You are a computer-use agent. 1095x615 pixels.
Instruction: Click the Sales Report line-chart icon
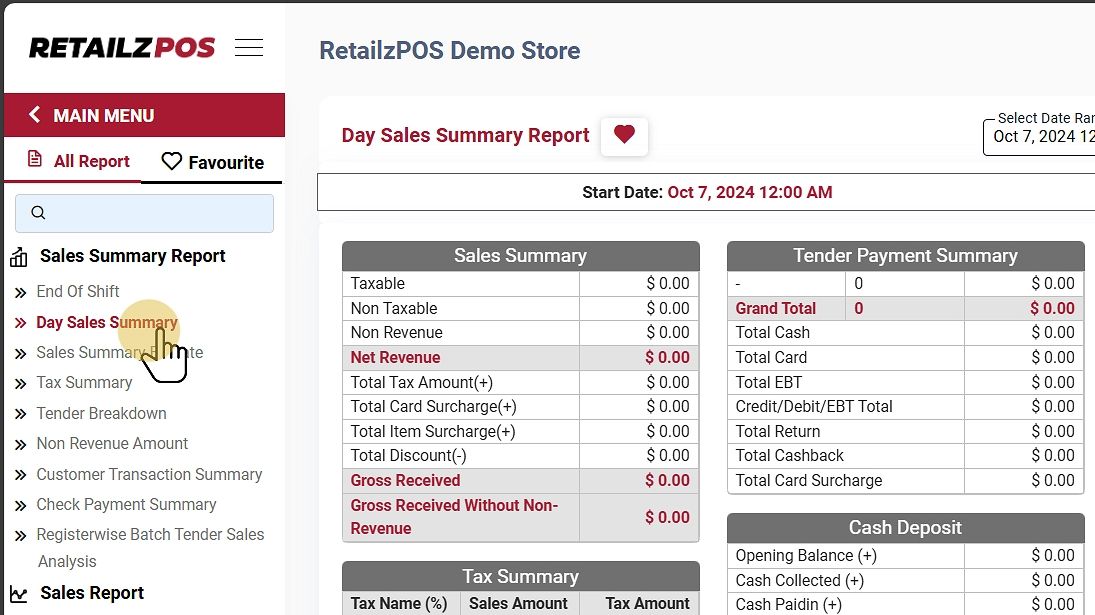click(19, 594)
